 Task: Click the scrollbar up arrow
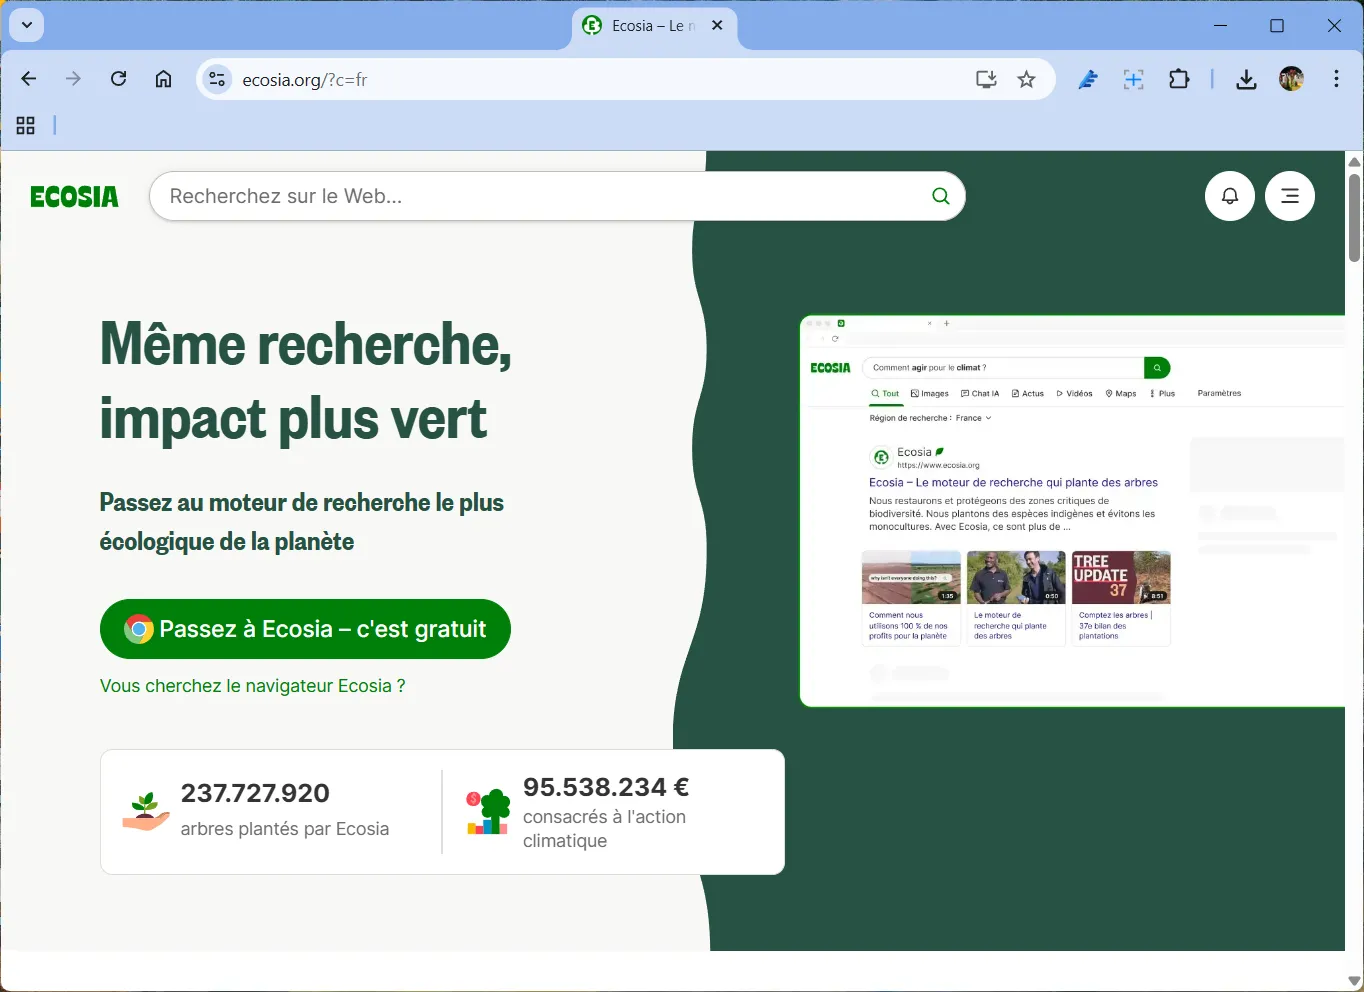point(1354,161)
